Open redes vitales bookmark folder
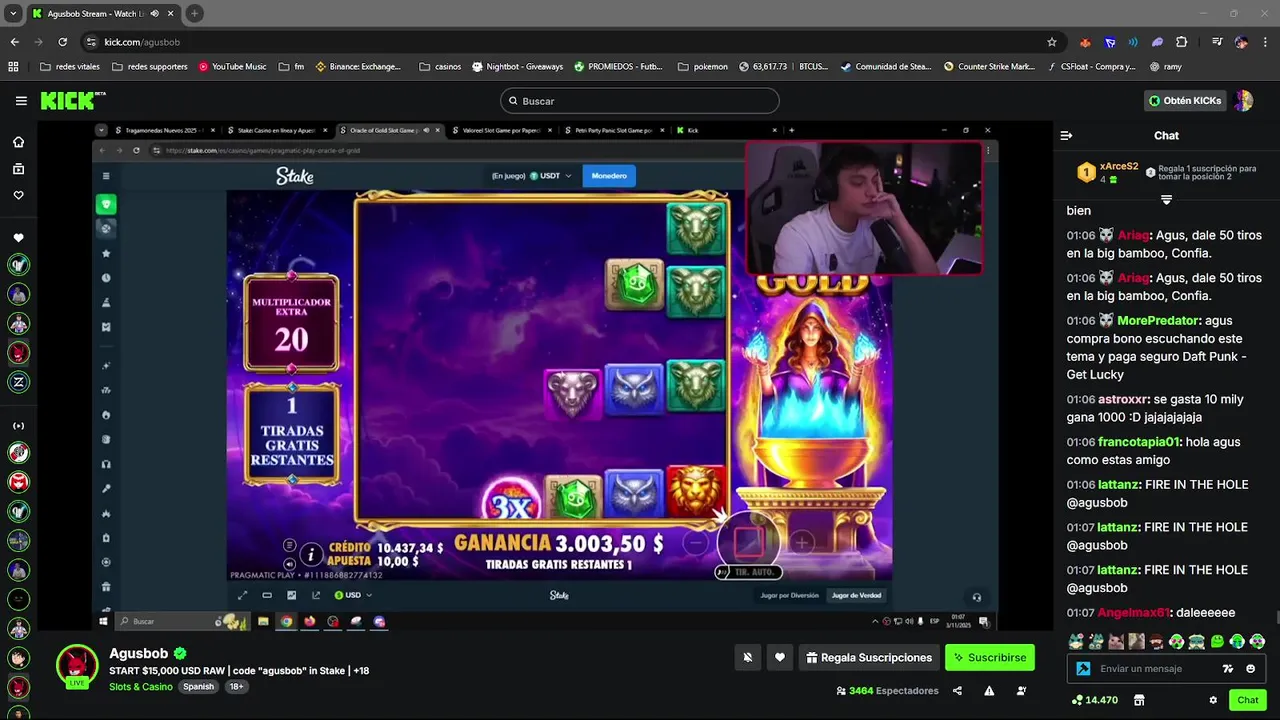This screenshot has width=1280, height=720. (70, 67)
